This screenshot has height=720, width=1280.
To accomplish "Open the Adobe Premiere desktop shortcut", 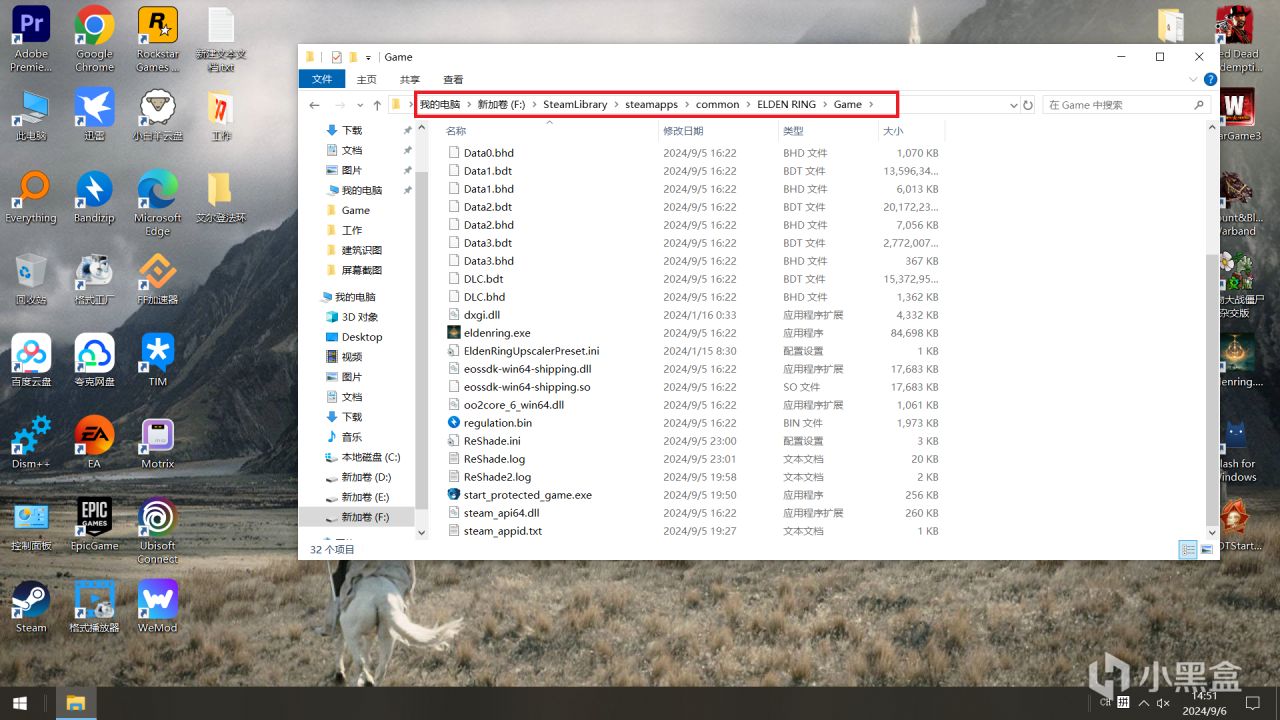I will 31,38.
